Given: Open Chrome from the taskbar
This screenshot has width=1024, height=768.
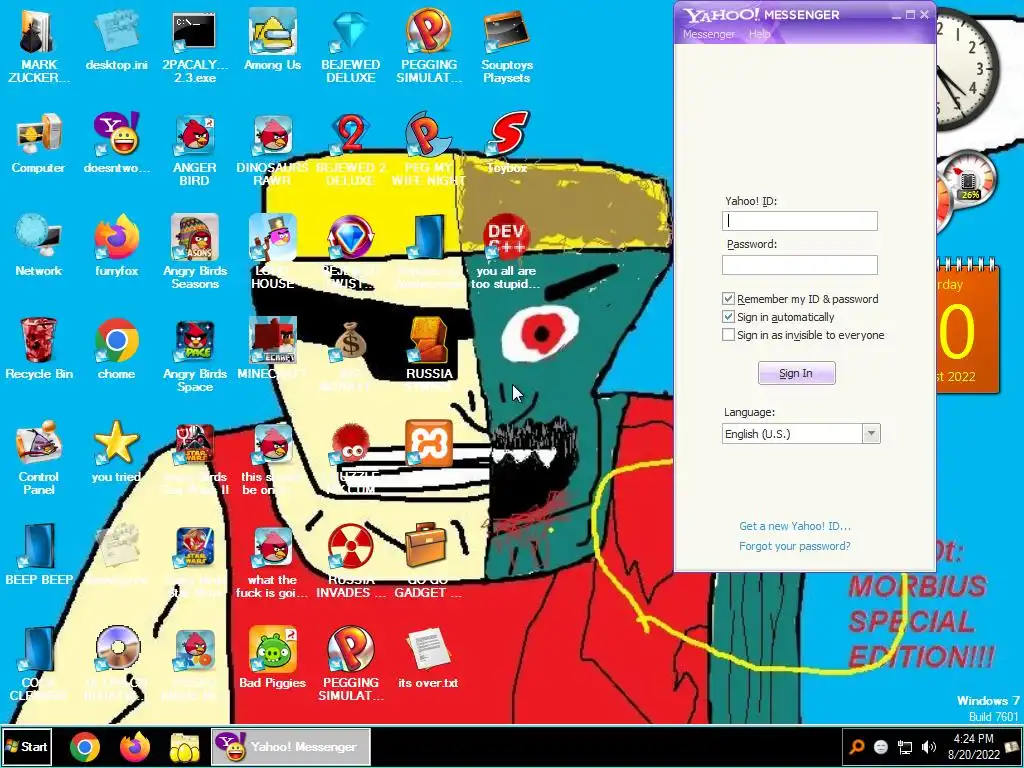Looking at the screenshot, I should pyautogui.click(x=85, y=747).
